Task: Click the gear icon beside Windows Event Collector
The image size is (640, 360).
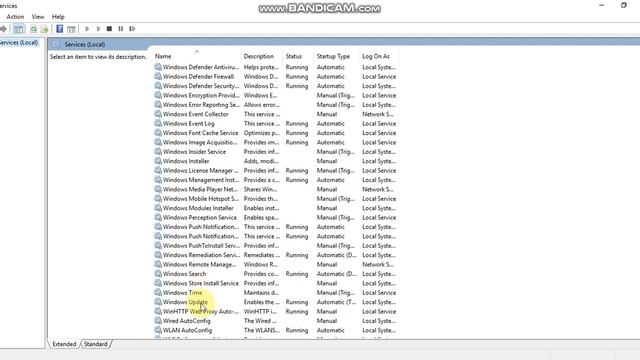Action: [x=158, y=114]
